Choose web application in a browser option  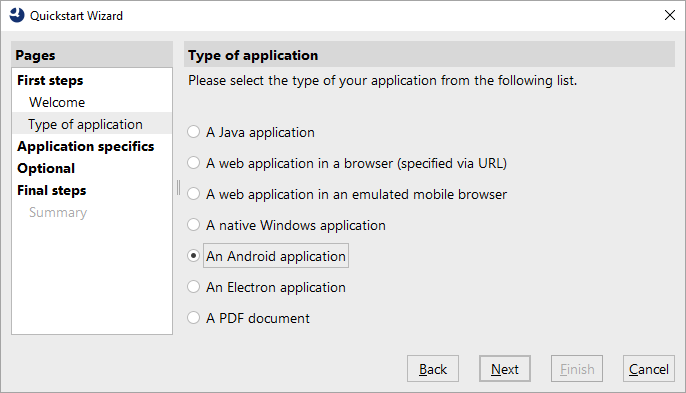(x=193, y=163)
